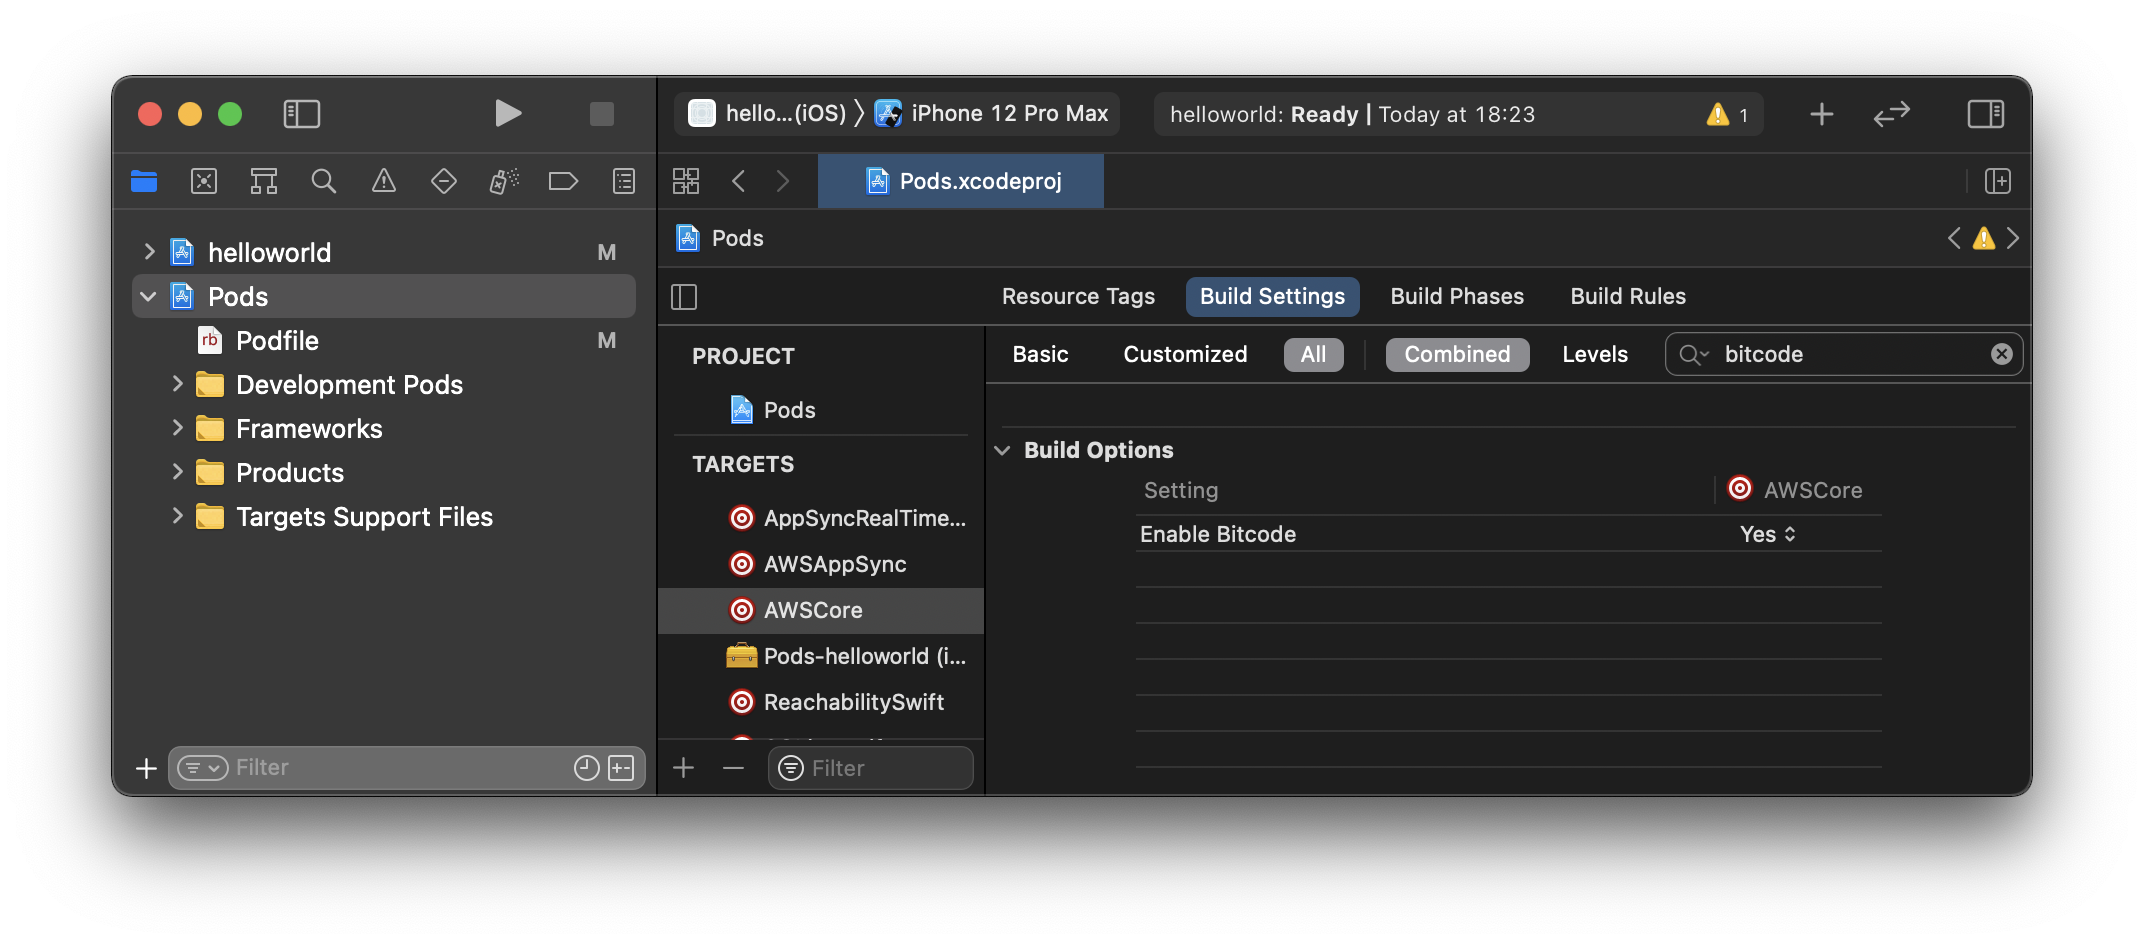Viewport: 2144px width, 944px height.
Task: Open the Breakpoint navigator
Action: tap(563, 181)
